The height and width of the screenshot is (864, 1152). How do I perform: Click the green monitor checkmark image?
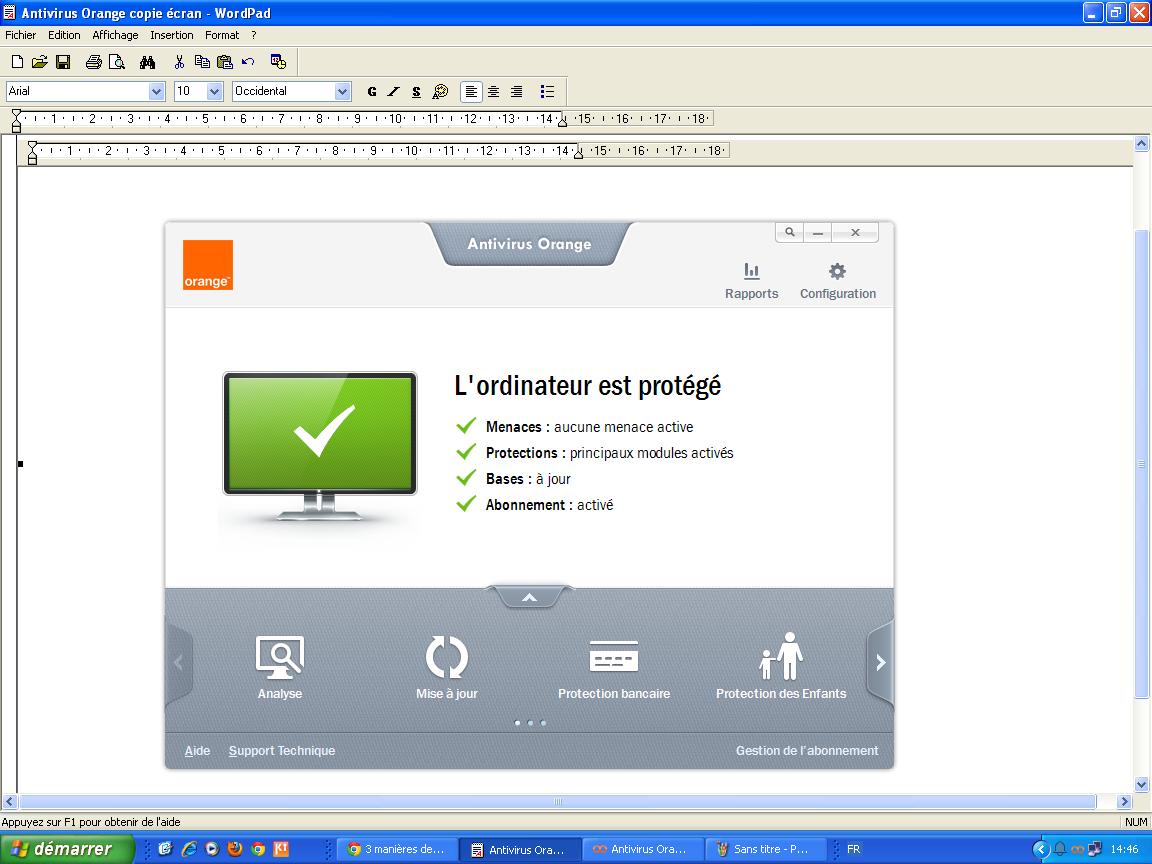tap(320, 446)
